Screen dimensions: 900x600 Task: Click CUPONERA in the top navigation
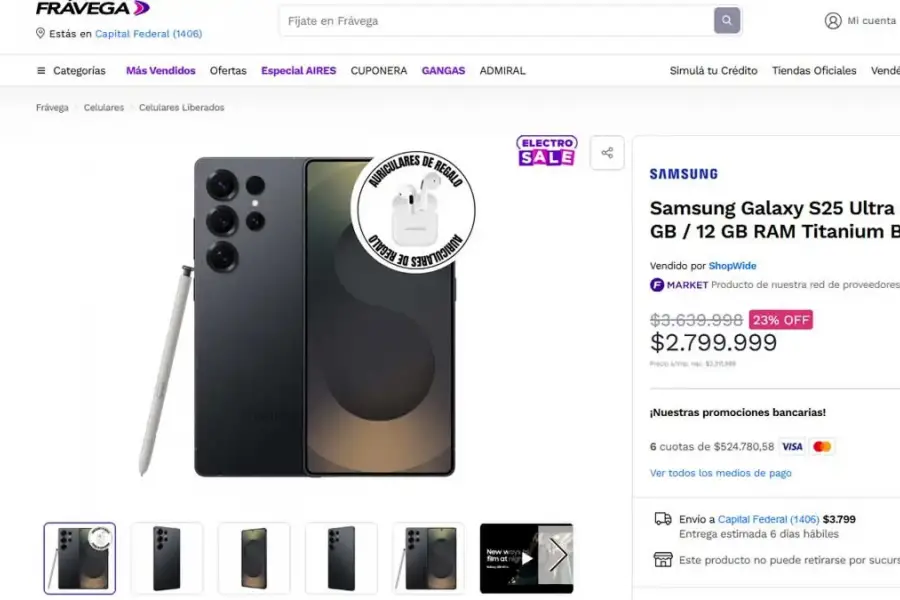(x=378, y=71)
